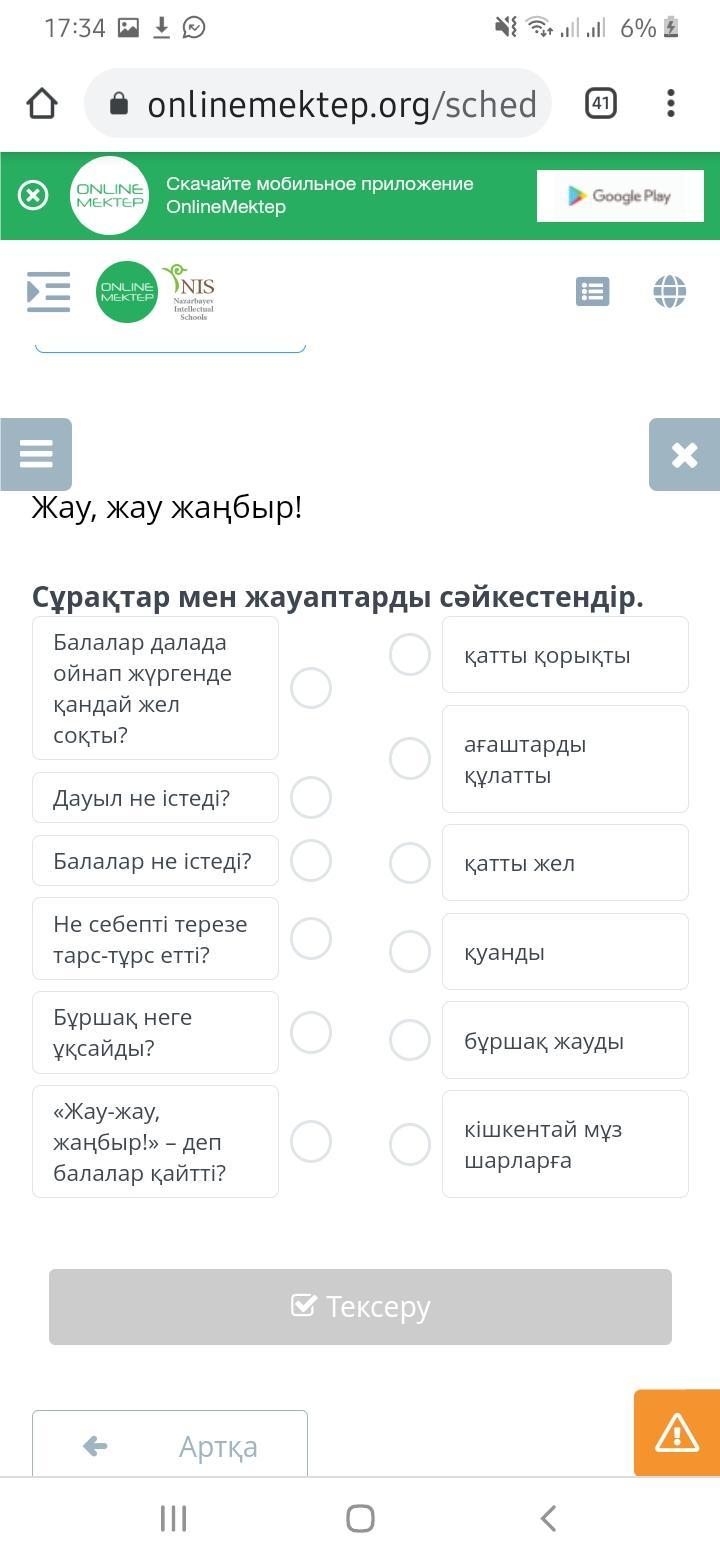Select radio next to 'Бұршақ неге ұқсайды?'
This screenshot has height=1560, width=720.
tap(311, 1032)
